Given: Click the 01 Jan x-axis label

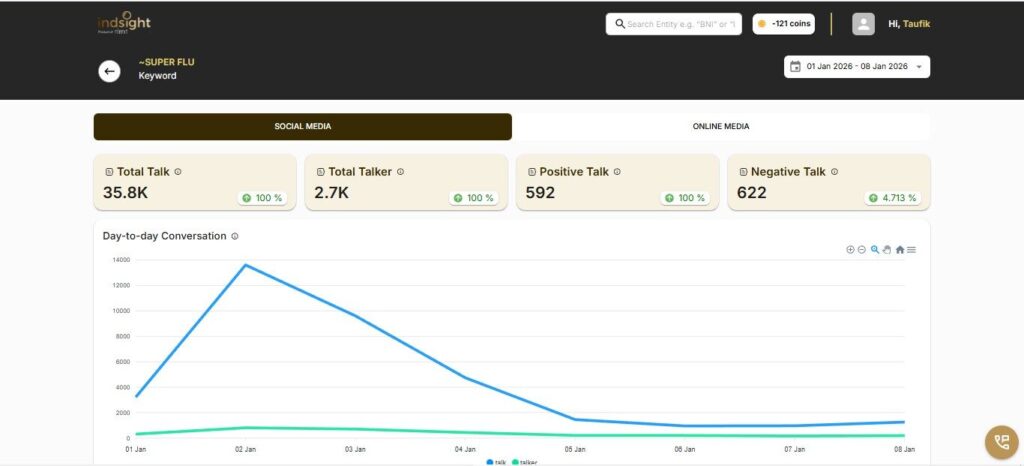Looking at the screenshot, I should (135, 449).
